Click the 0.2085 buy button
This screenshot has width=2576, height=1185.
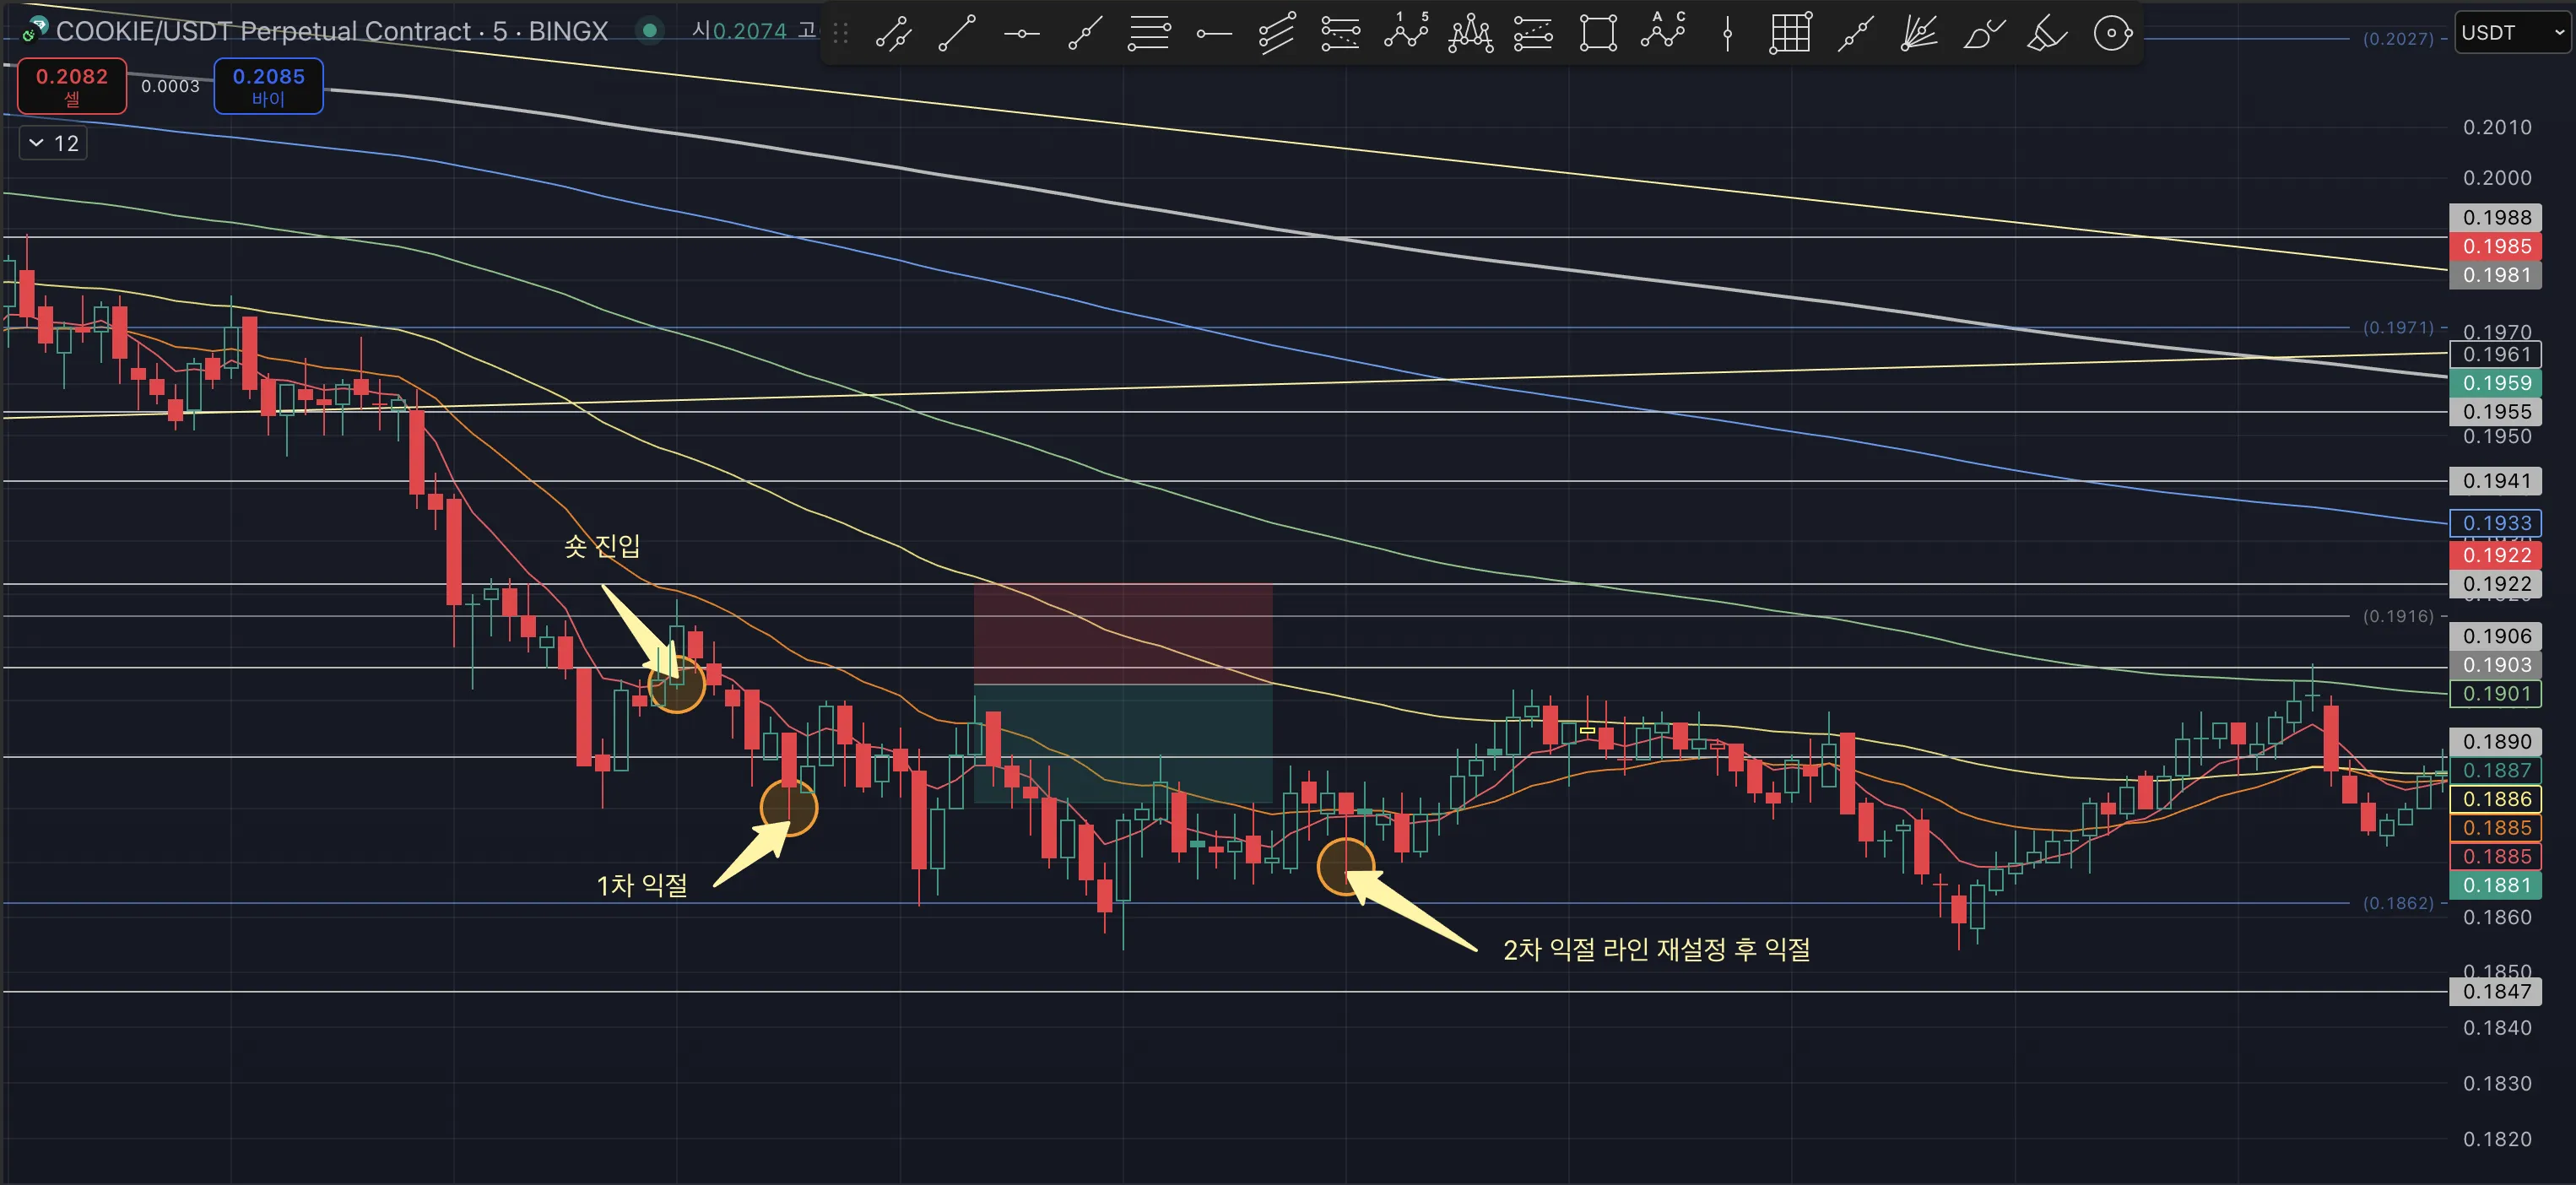point(268,86)
